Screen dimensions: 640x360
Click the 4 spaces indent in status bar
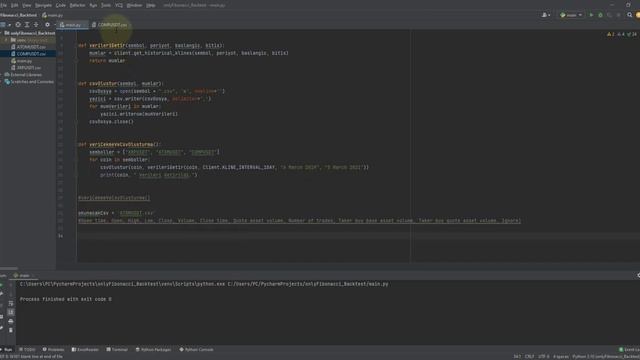(x=561, y=357)
